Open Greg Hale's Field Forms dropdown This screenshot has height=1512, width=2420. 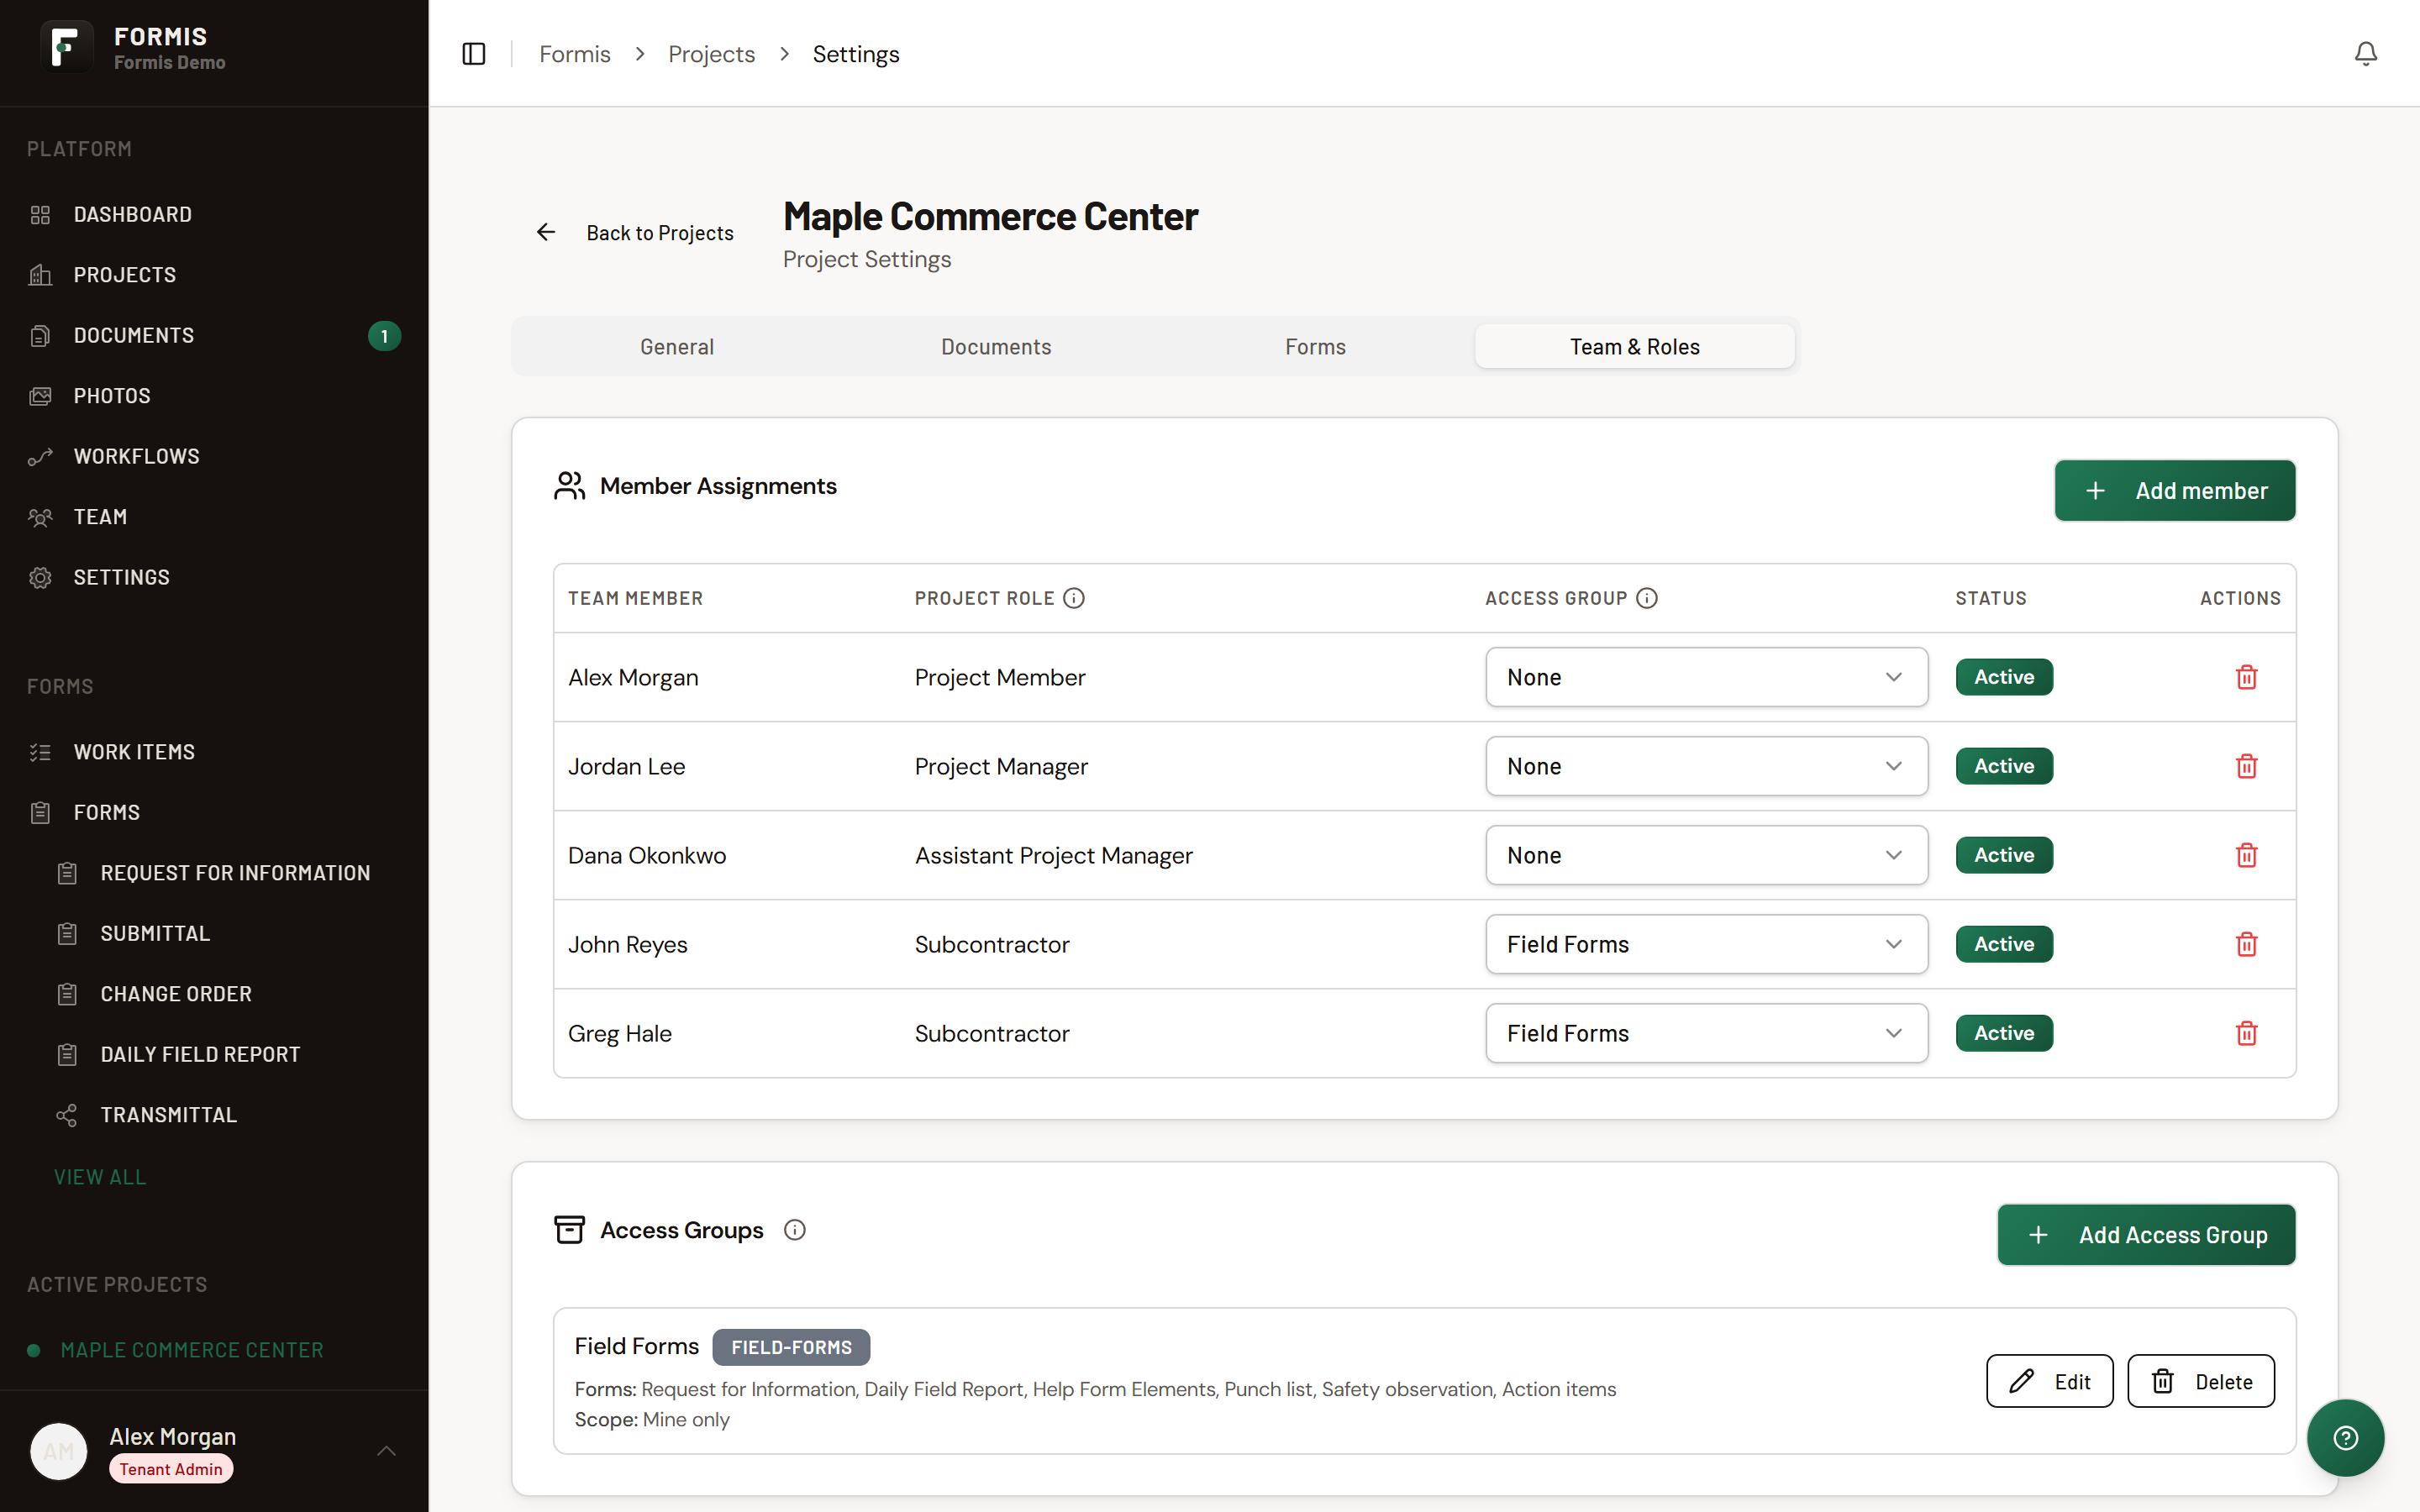[x=1706, y=1033]
